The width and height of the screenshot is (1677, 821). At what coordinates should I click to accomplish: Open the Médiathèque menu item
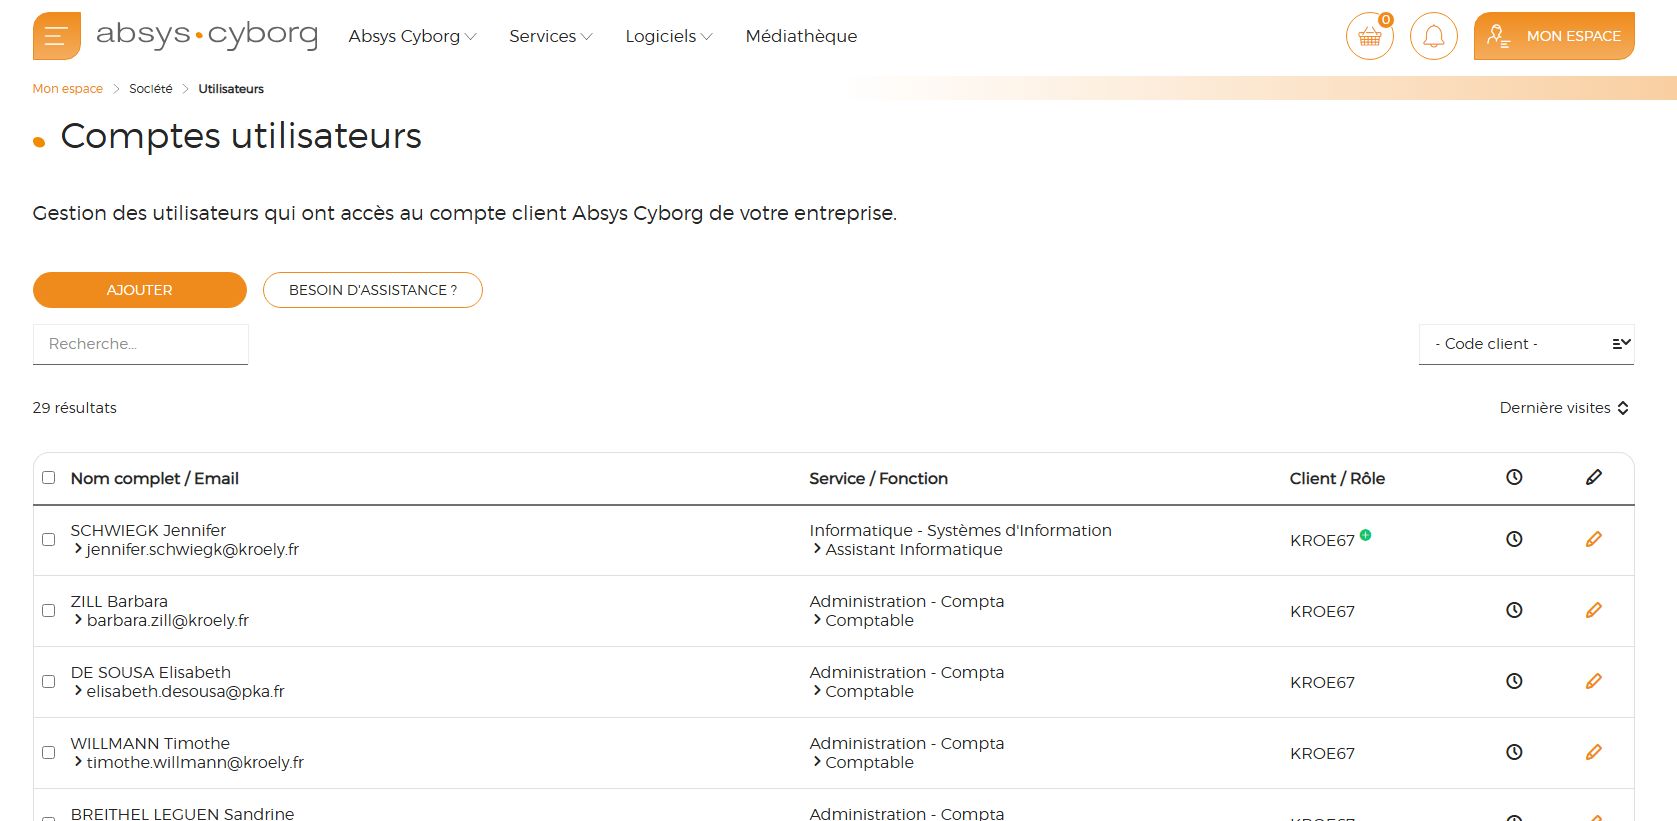pyautogui.click(x=801, y=36)
